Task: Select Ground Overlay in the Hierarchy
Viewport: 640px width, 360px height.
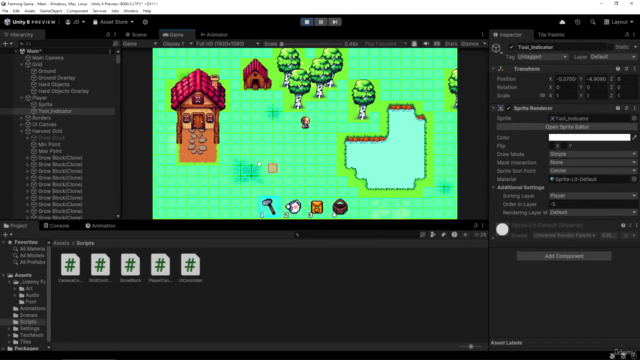Action: (x=56, y=78)
